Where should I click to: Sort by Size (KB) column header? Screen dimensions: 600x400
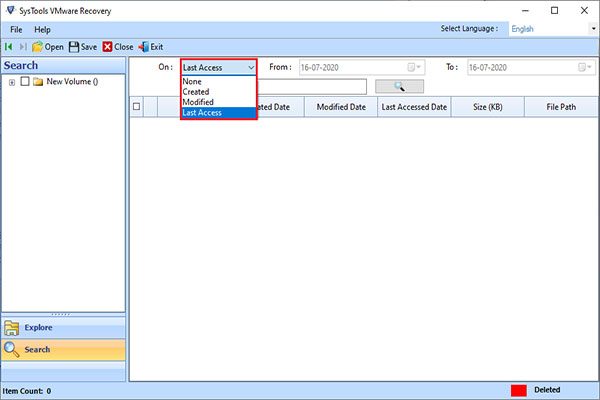pyautogui.click(x=488, y=107)
